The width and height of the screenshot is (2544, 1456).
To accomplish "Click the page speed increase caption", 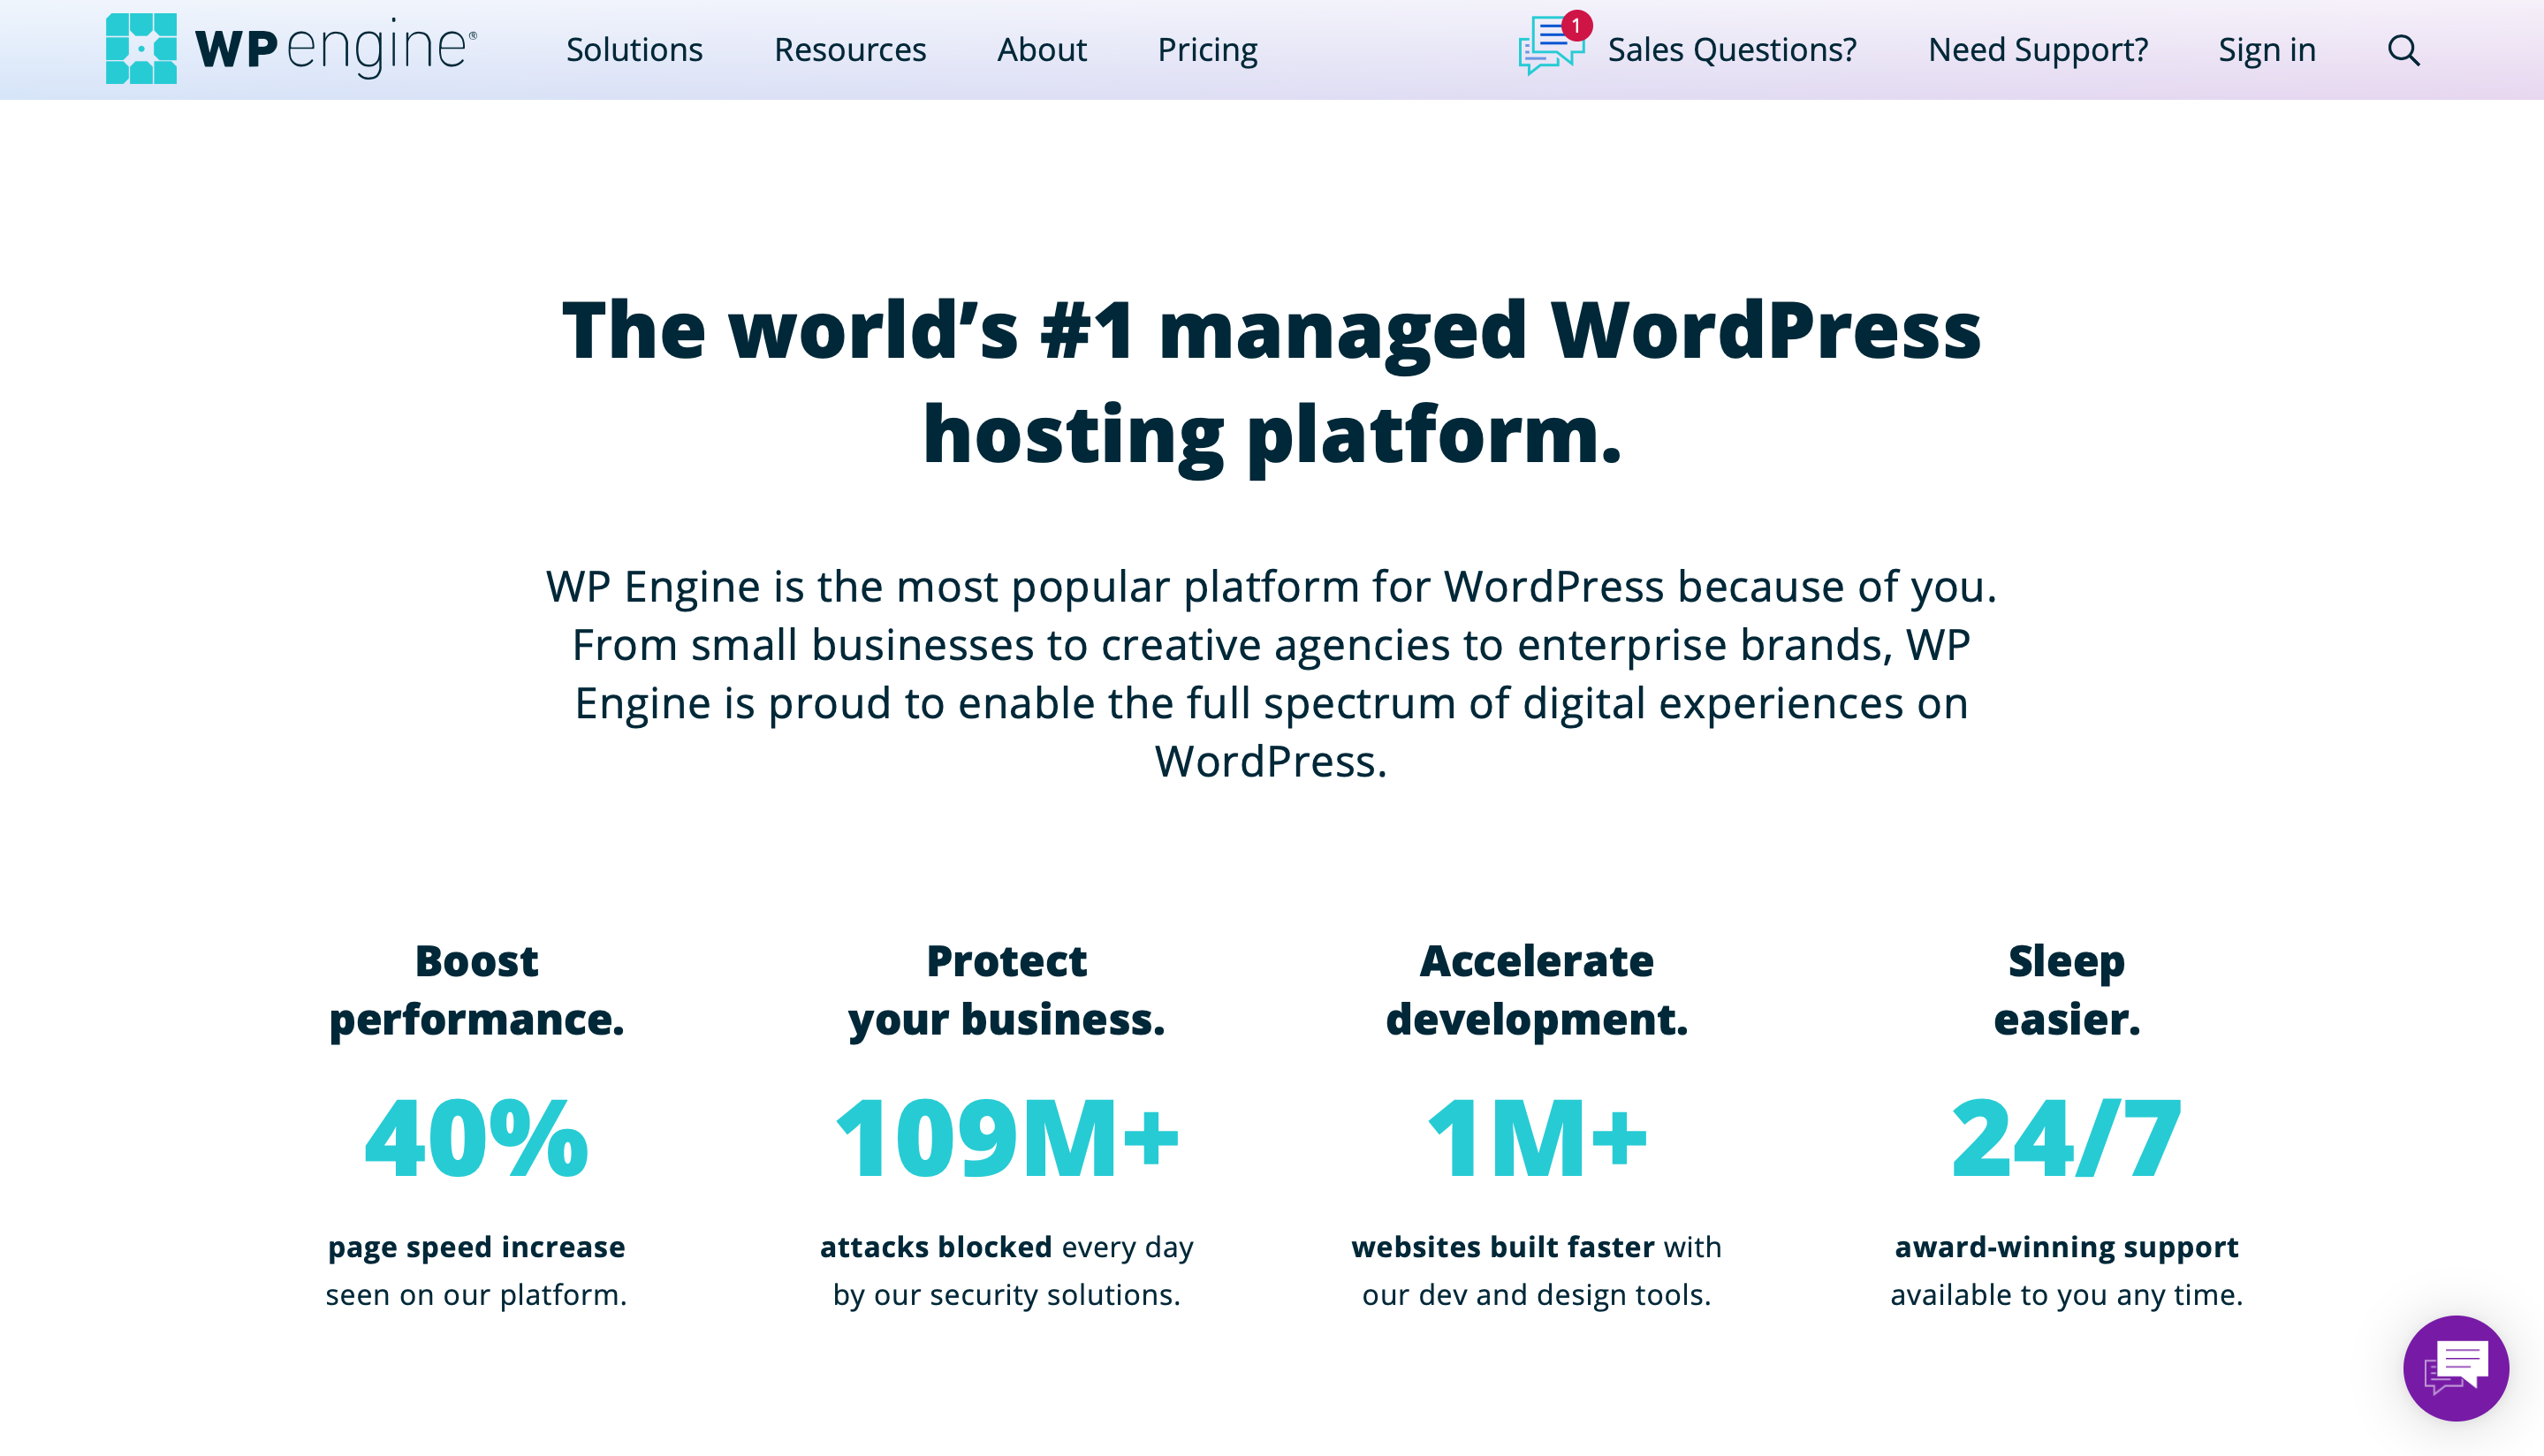I will (476, 1270).
